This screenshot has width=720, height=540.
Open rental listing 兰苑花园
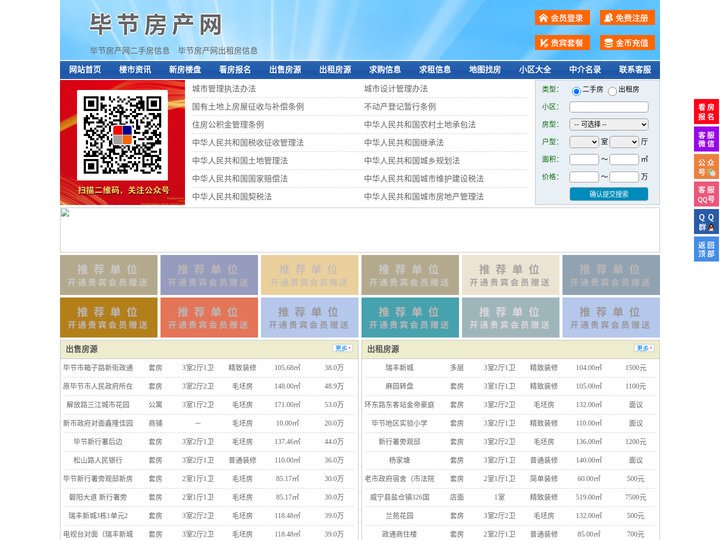[x=399, y=516]
